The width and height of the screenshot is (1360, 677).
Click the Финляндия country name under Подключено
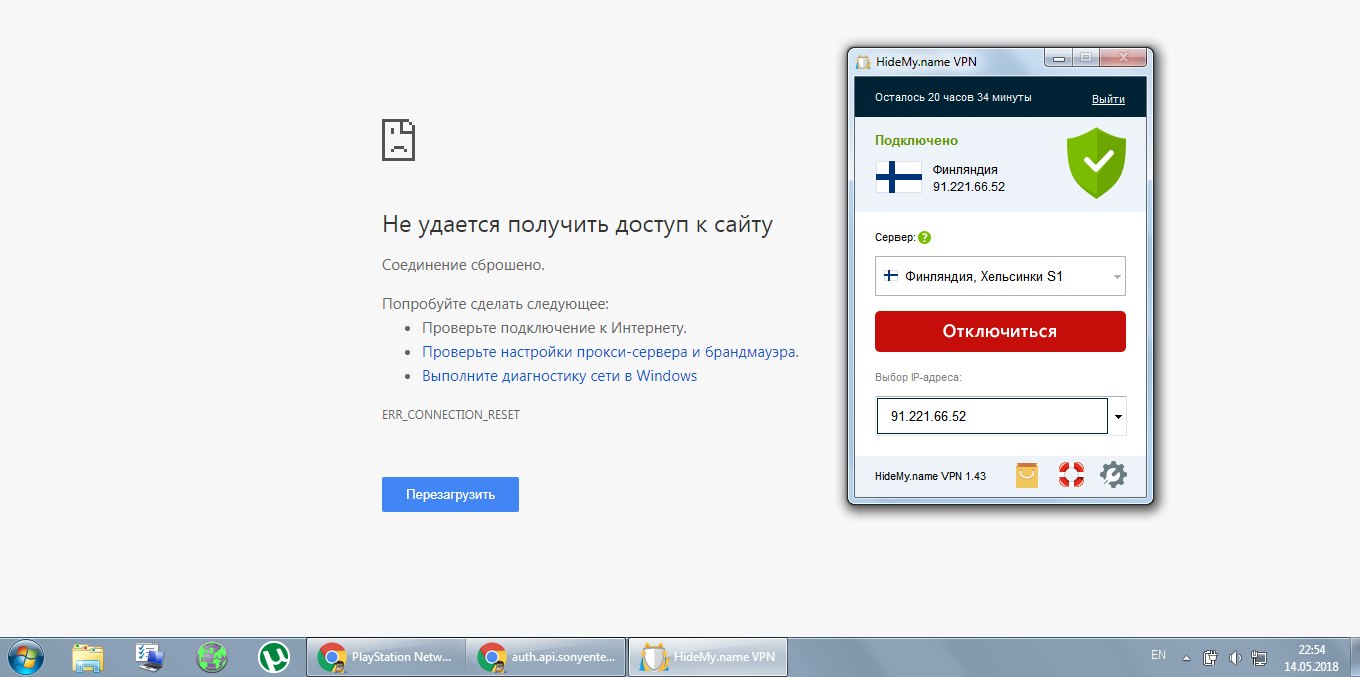click(965, 170)
